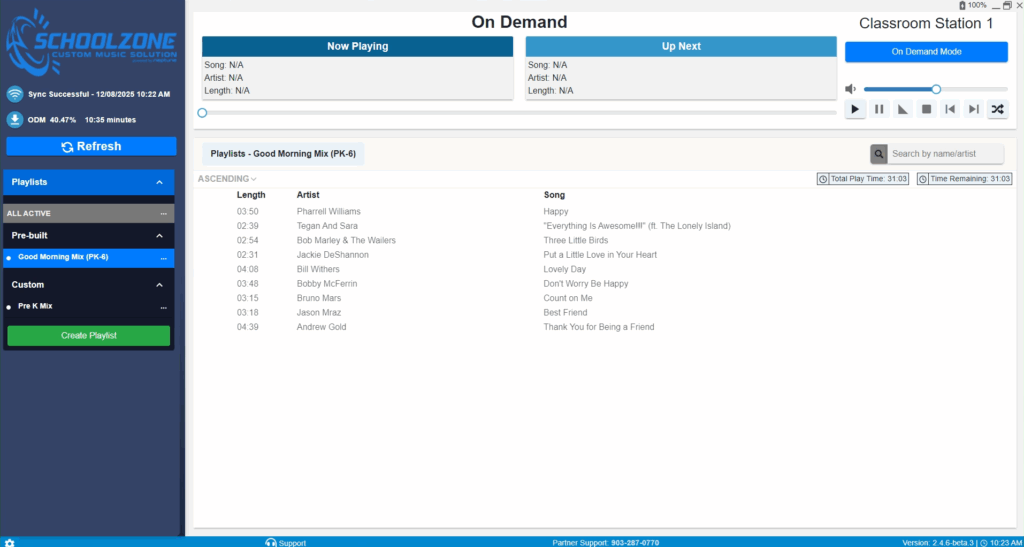Skip to the previous track

pyautogui.click(x=950, y=109)
